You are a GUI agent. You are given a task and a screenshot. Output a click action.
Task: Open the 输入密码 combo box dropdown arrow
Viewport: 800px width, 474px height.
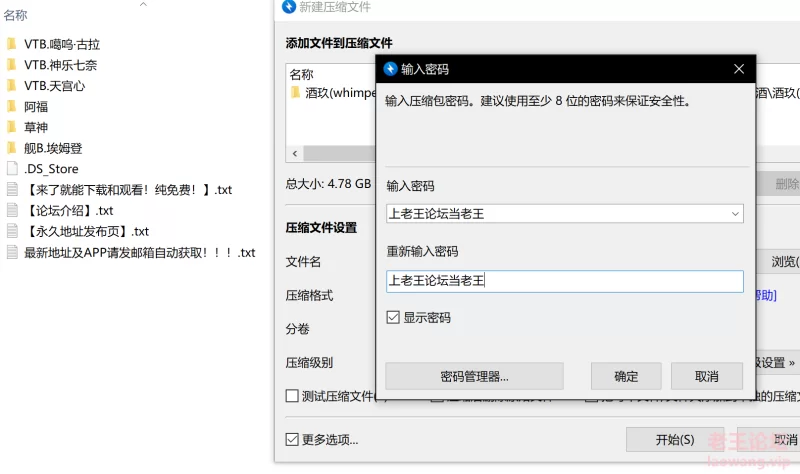[735, 214]
